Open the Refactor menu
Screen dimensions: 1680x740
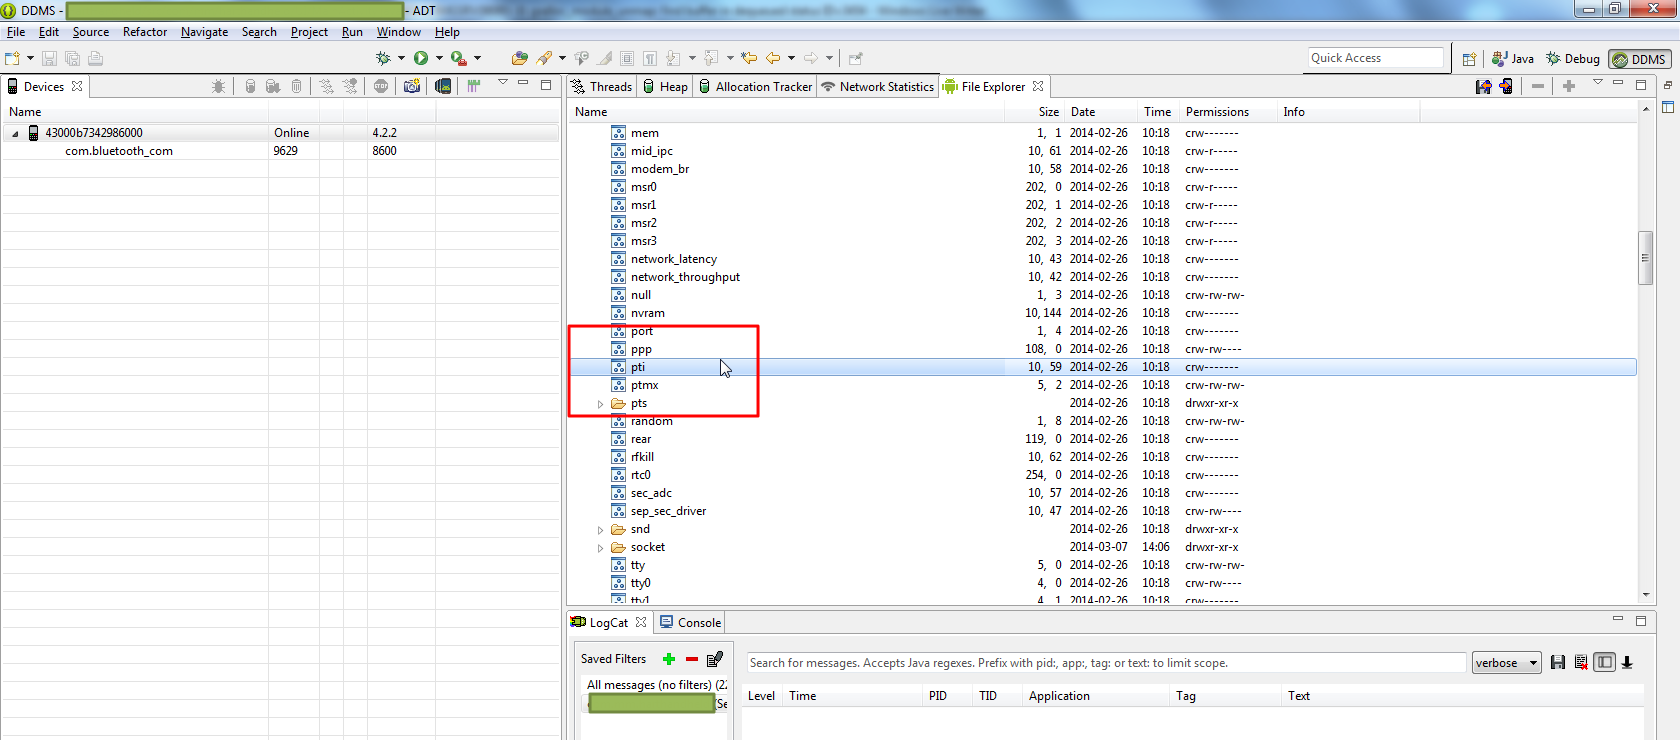(x=145, y=32)
